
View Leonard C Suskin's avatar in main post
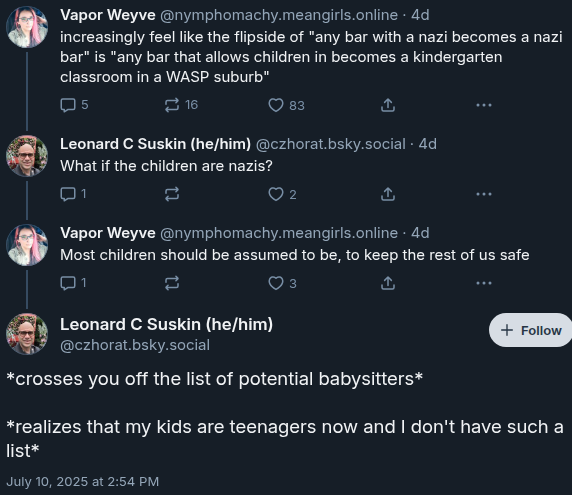point(27,334)
